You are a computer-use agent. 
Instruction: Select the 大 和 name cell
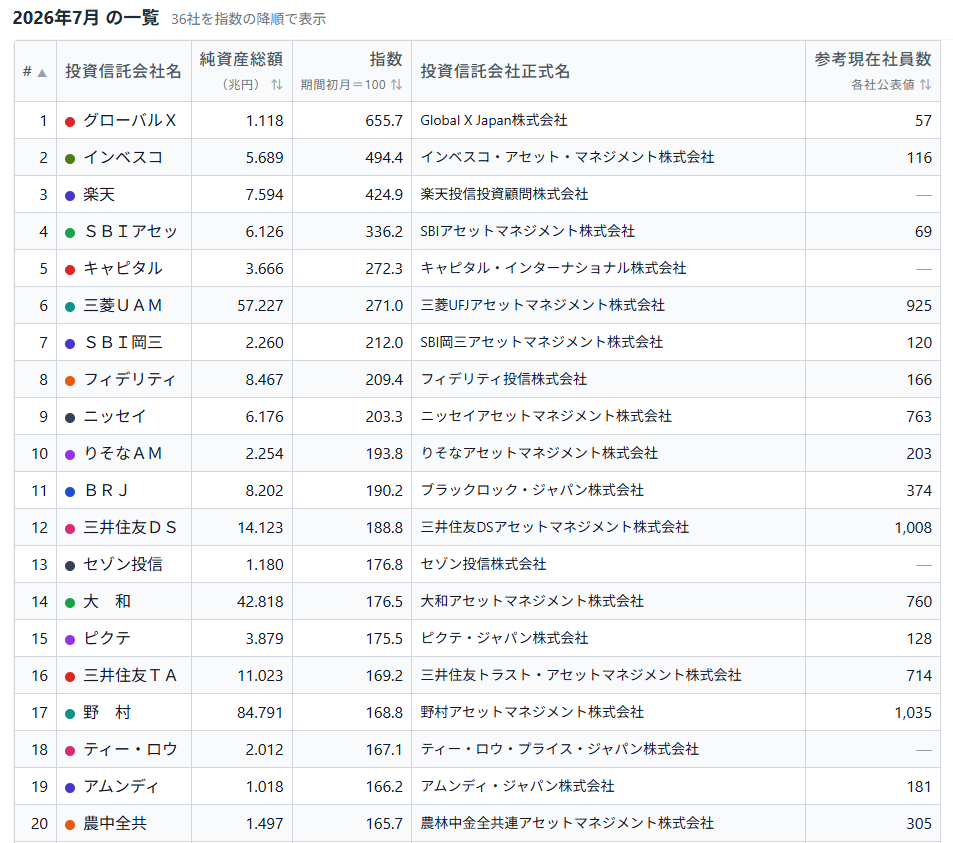click(124, 601)
